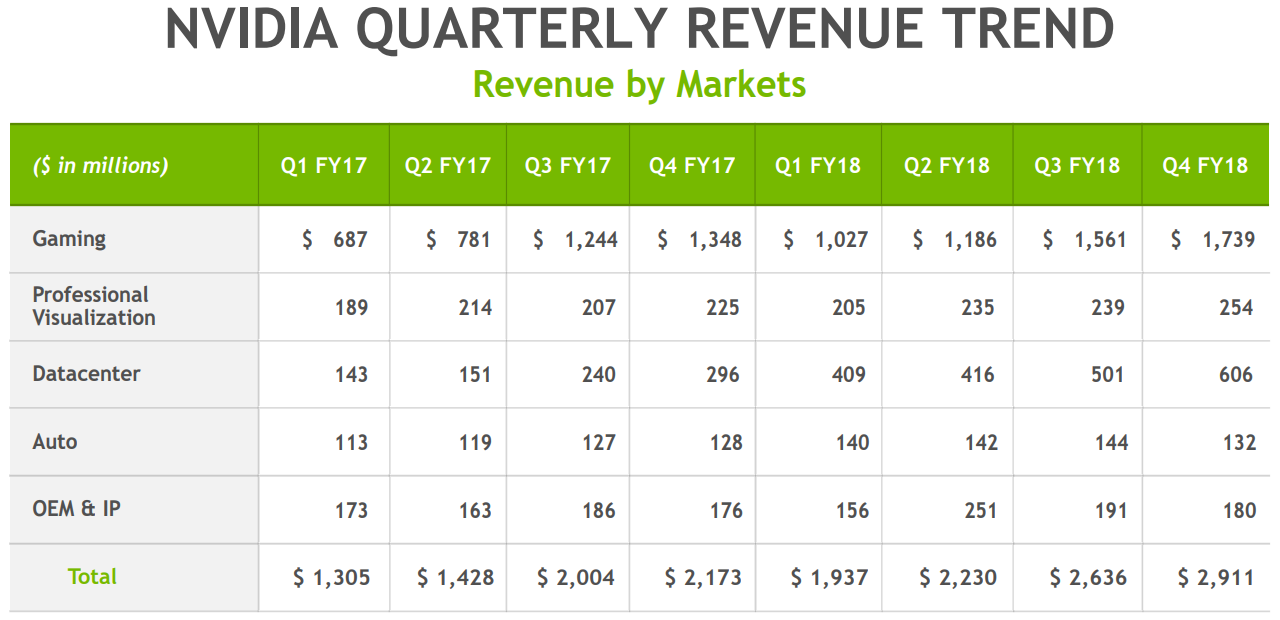Select Datacenter Q4 FY17 value "296"
Viewport: 1280px width, 620px height.
point(722,375)
